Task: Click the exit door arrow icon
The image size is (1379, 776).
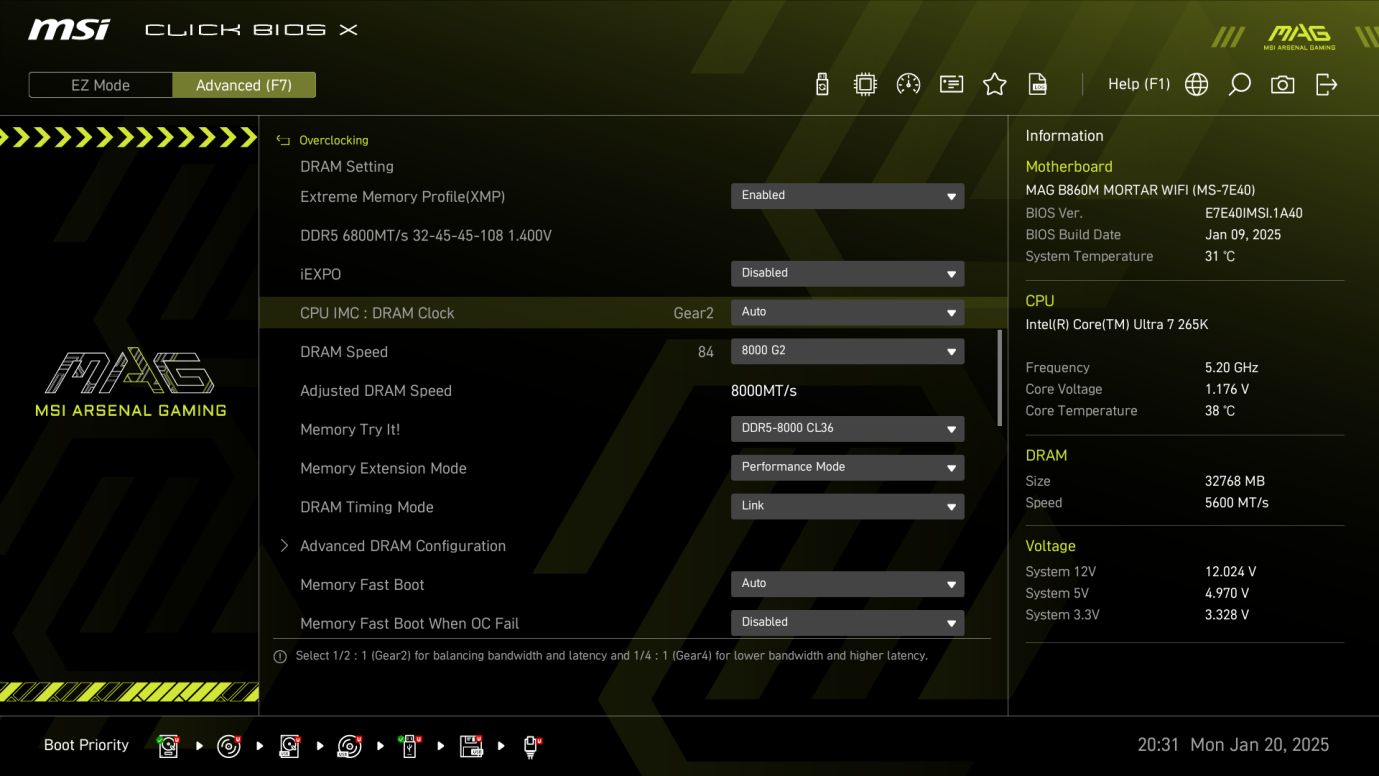Action: 1326,85
